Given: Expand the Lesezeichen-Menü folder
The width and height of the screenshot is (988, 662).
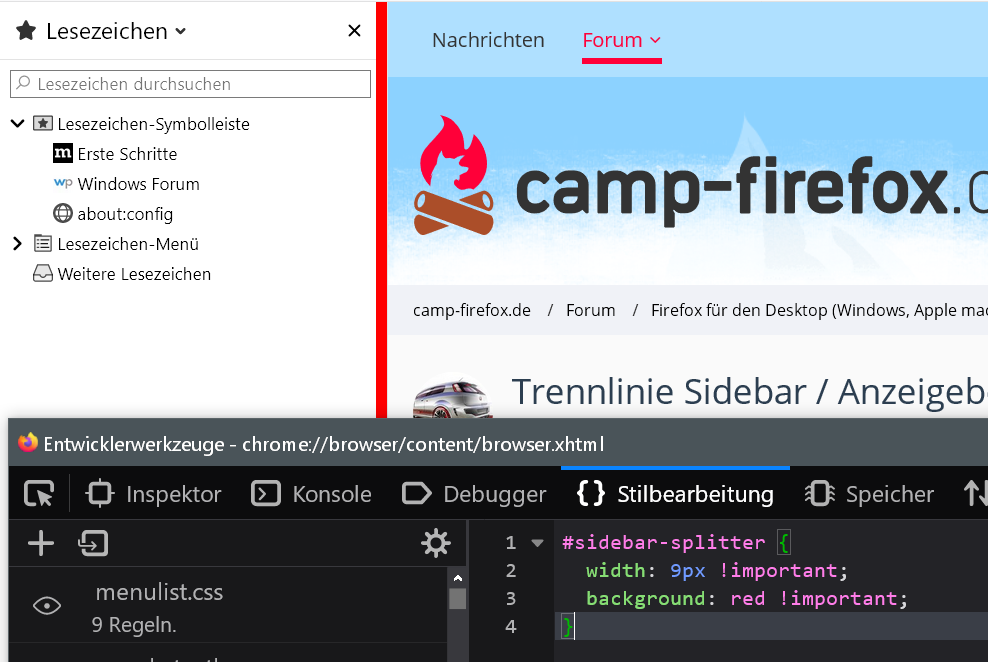Looking at the screenshot, I should click(x=17, y=244).
